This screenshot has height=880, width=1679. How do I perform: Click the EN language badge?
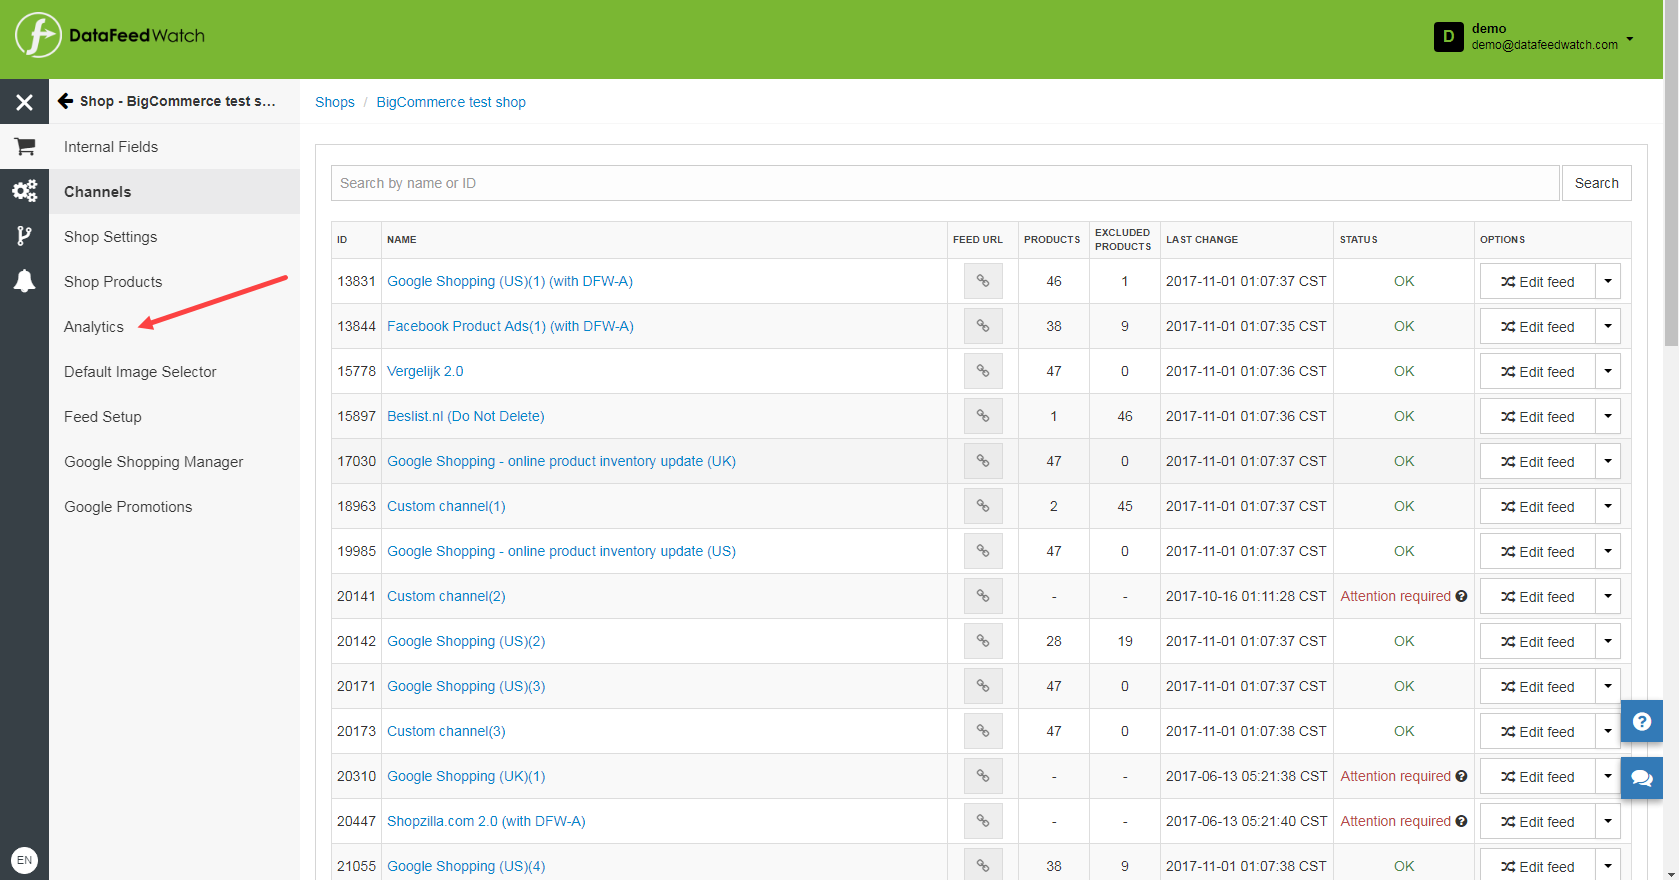(x=24, y=860)
